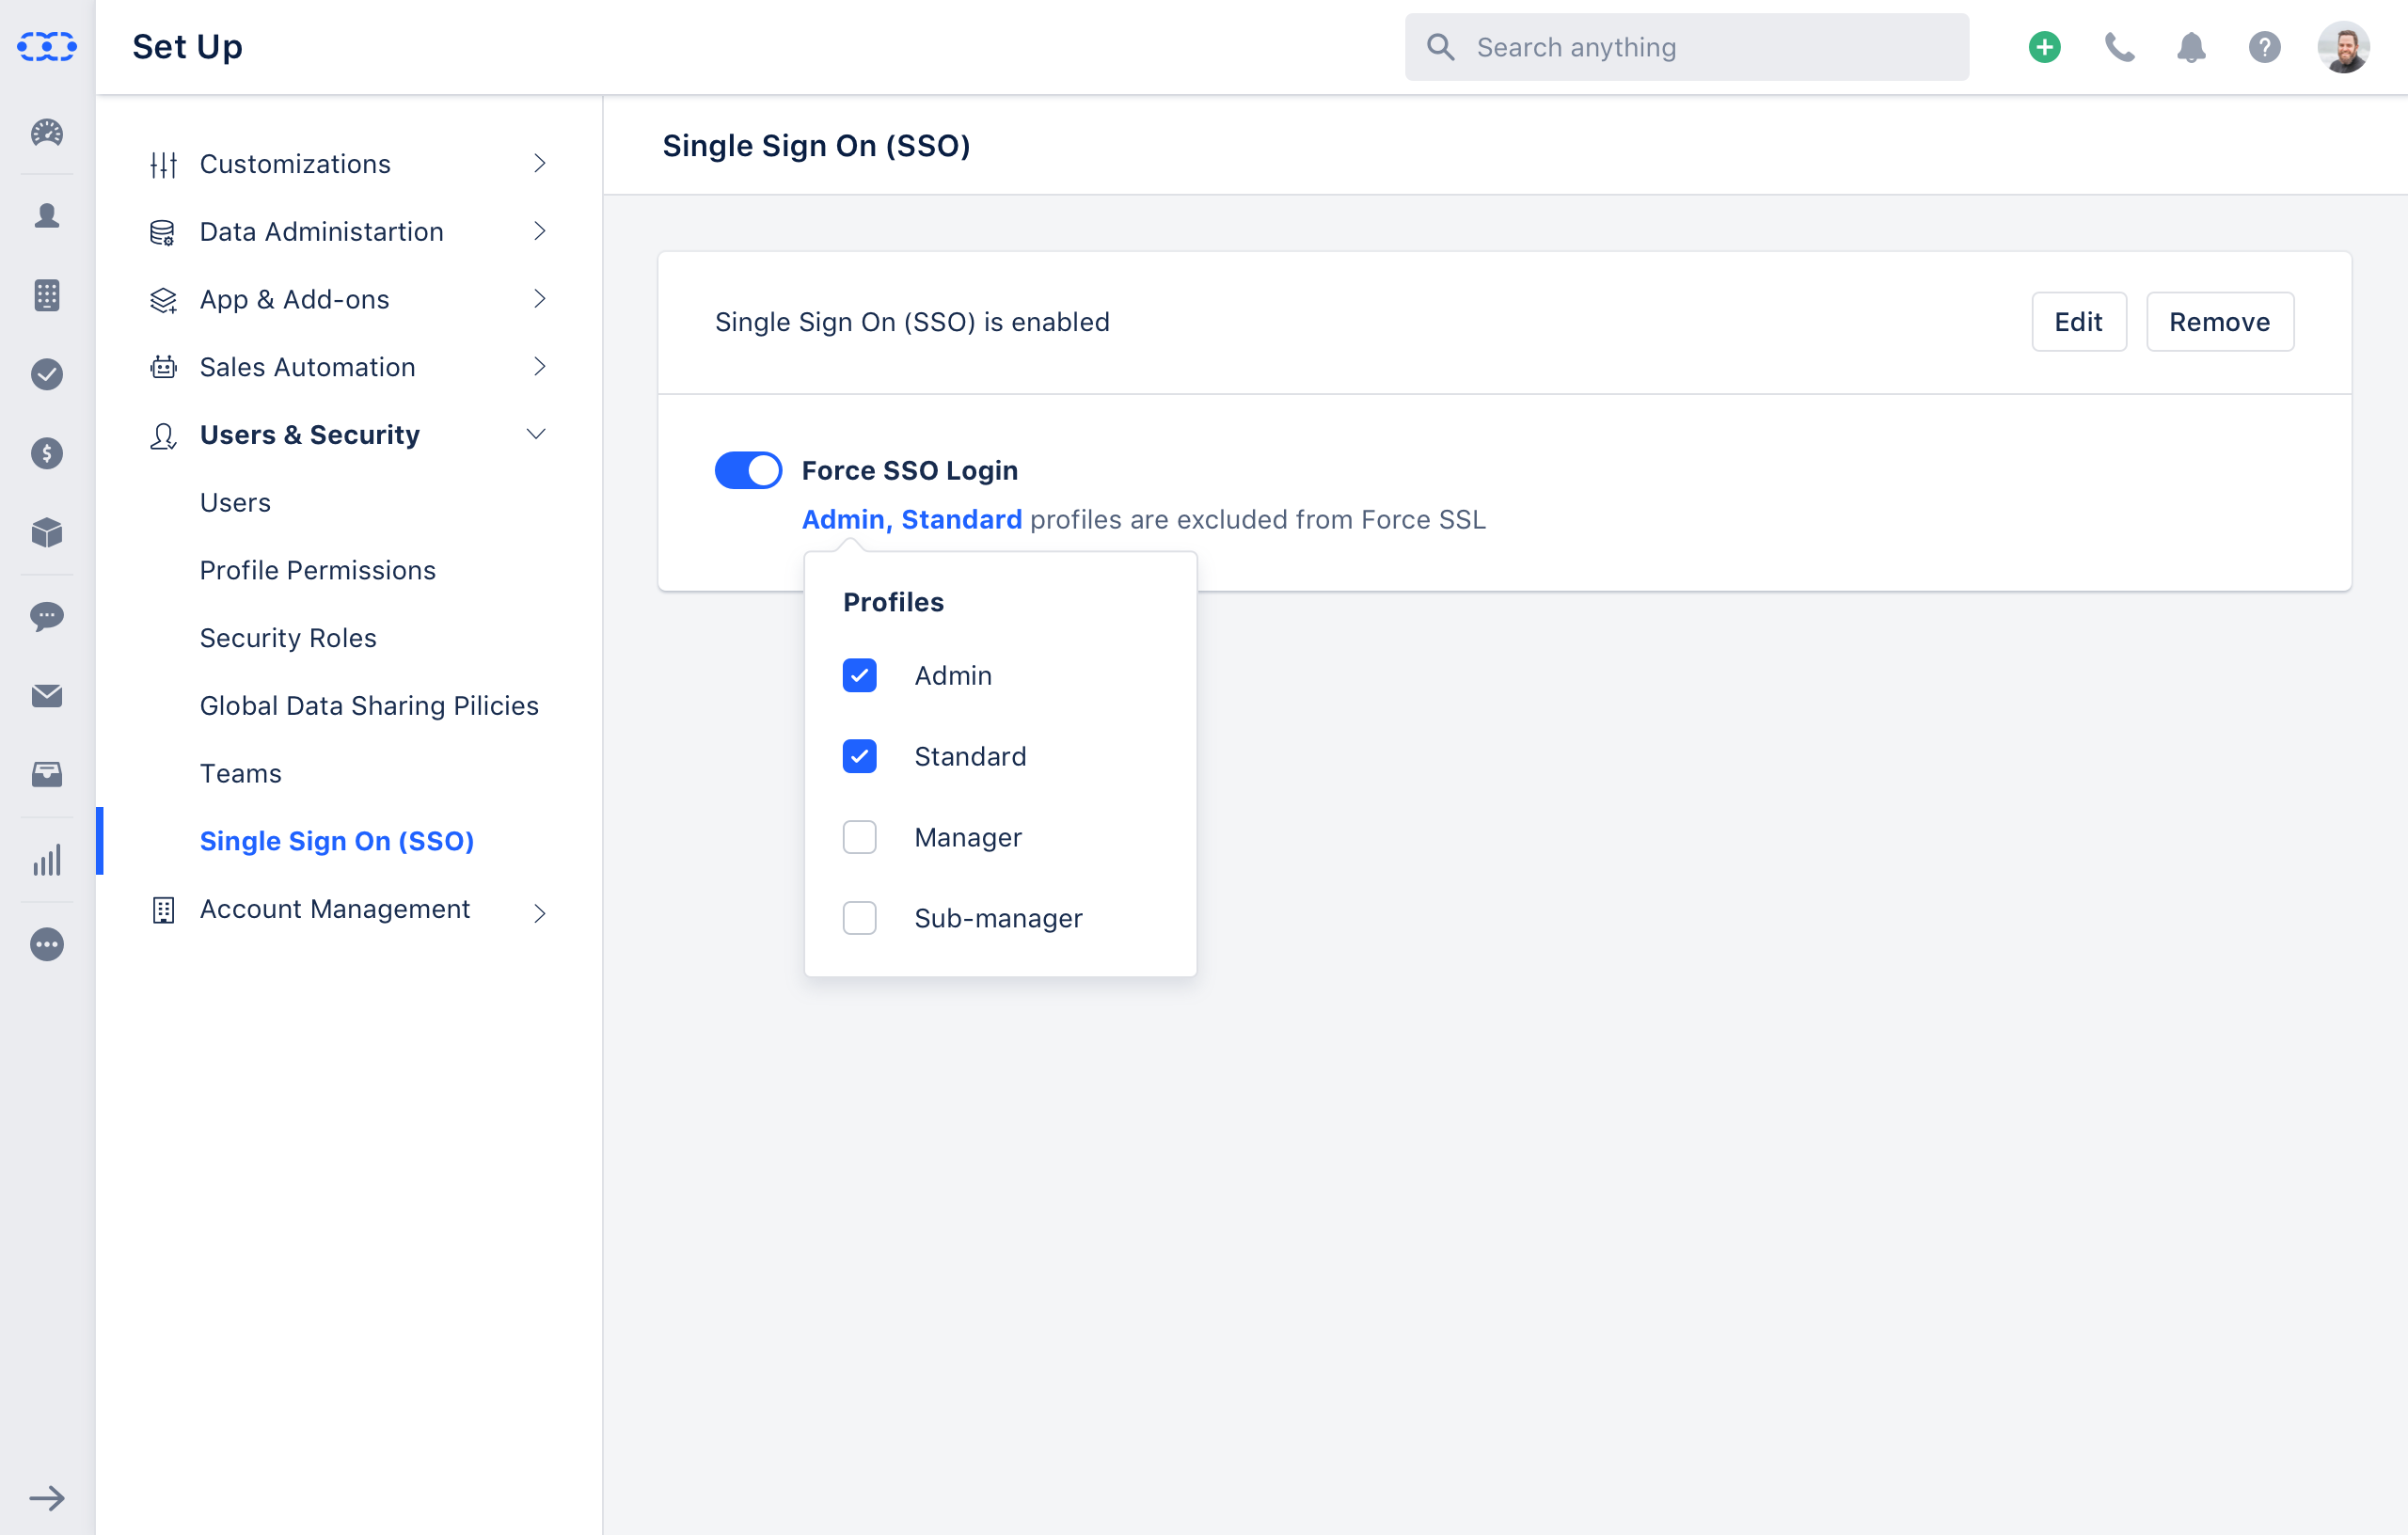Open Security Roles menu item
The height and width of the screenshot is (1535, 2408).
pos(288,638)
